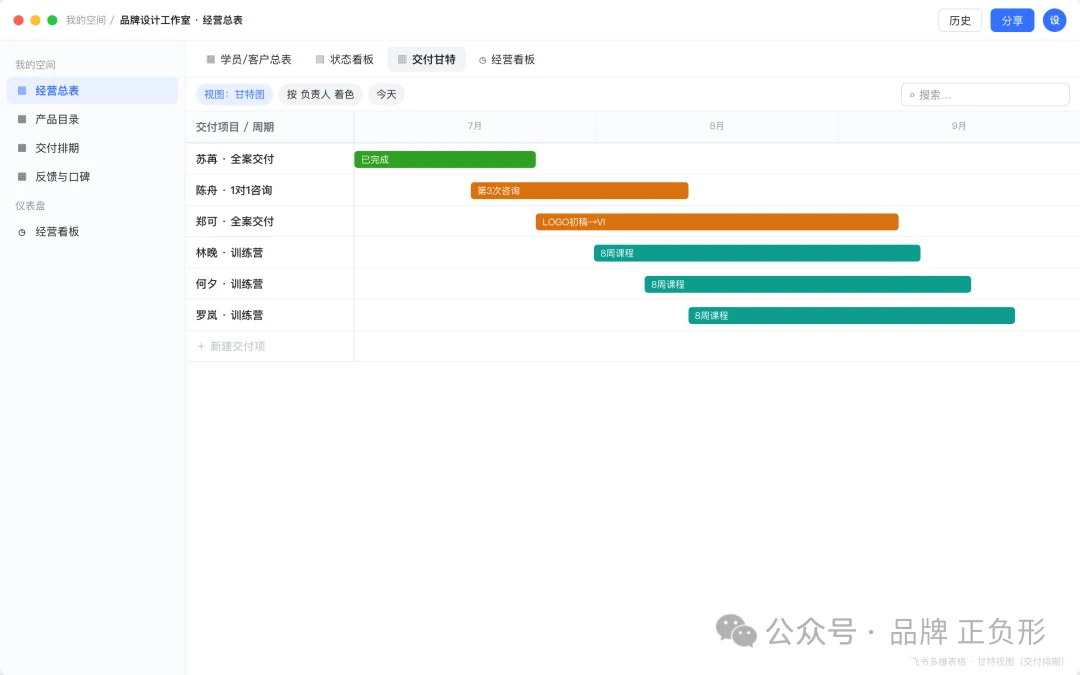Select the 交付甘特 tab
This screenshot has height=675, width=1080.
pos(426,59)
